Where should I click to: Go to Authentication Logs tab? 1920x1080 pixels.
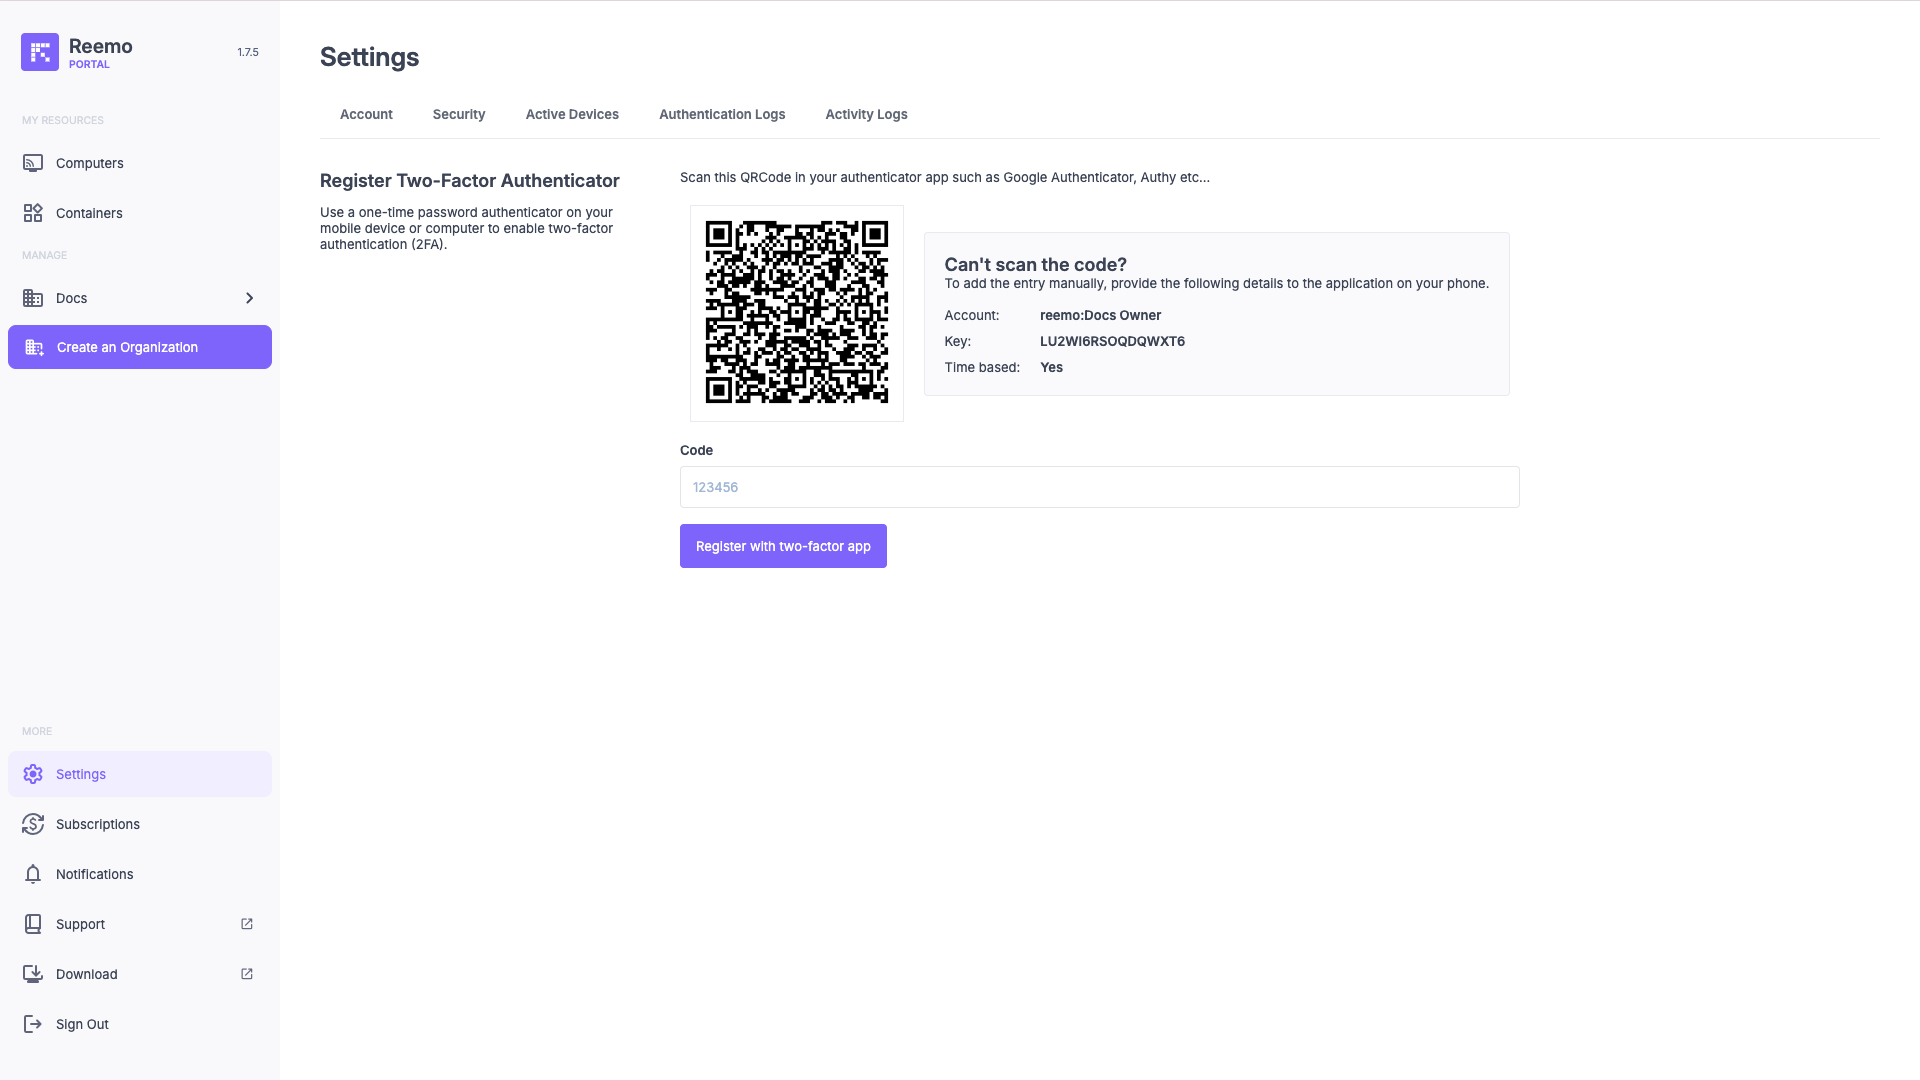(722, 114)
